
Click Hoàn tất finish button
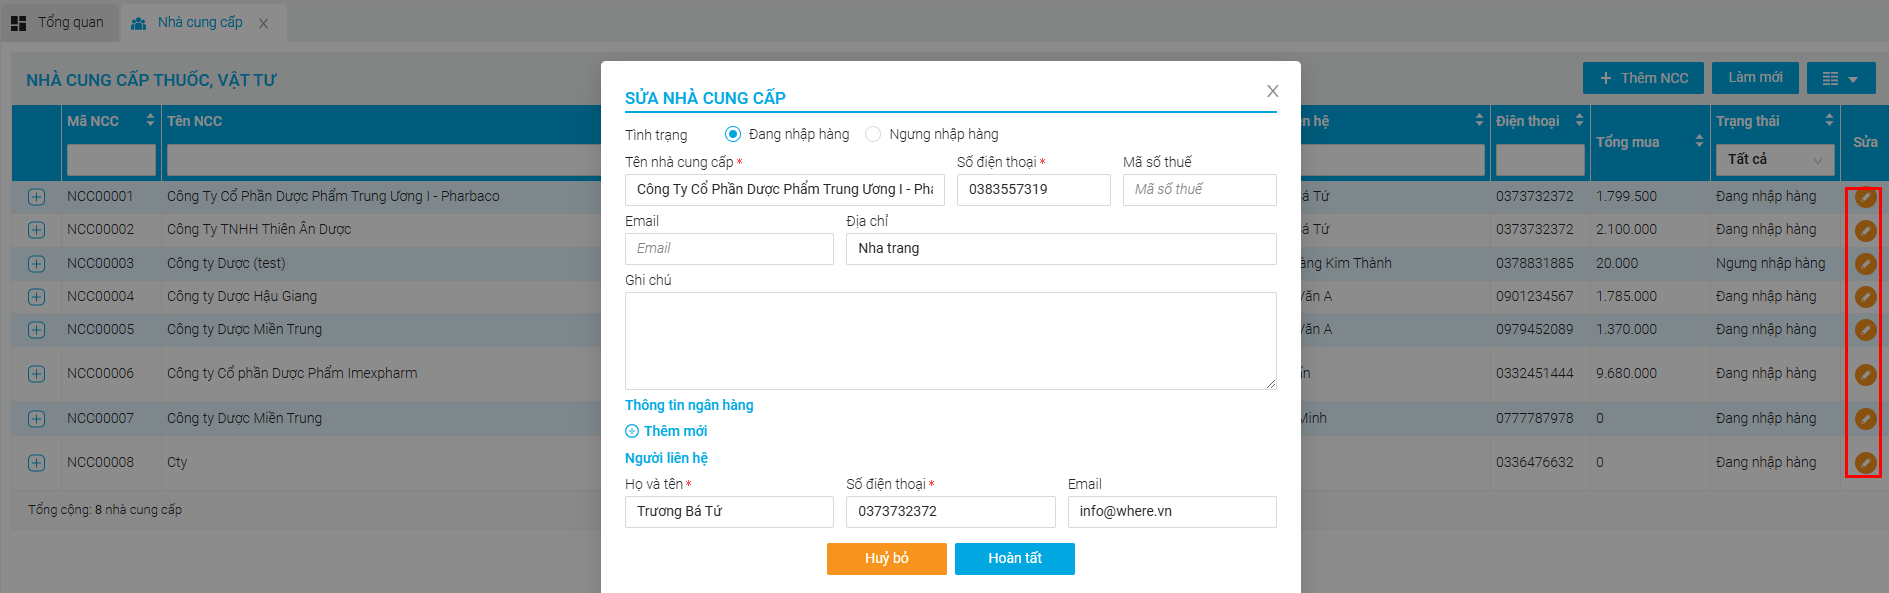pyautogui.click(x=1014, y=559)
